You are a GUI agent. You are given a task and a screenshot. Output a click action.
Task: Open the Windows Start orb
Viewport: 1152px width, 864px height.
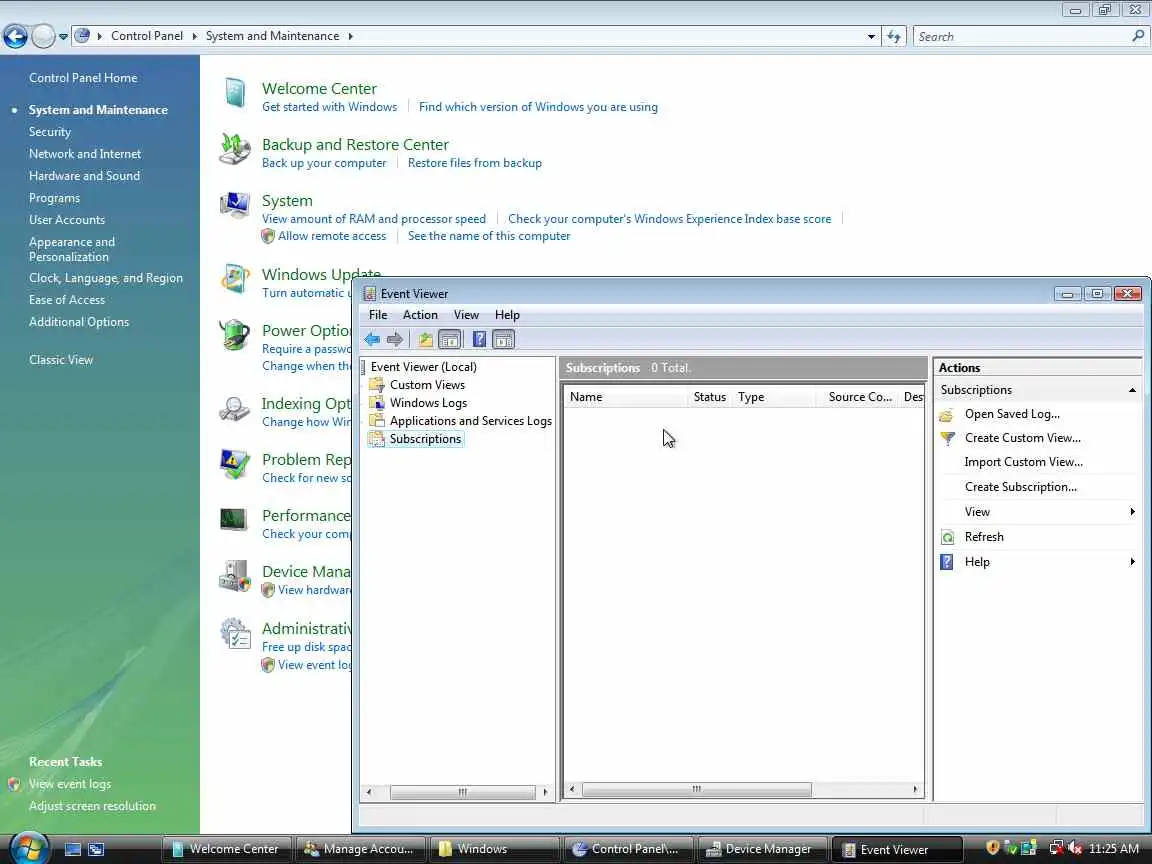coord(29,849)
